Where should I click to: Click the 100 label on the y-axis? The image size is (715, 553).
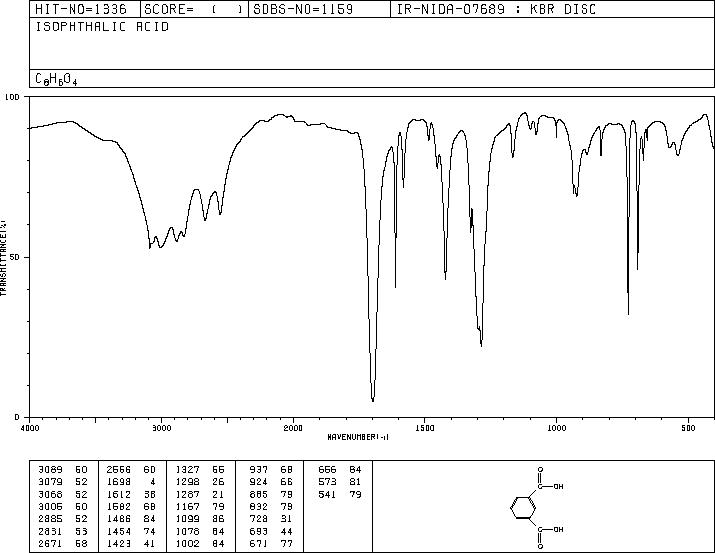[12, 97]
